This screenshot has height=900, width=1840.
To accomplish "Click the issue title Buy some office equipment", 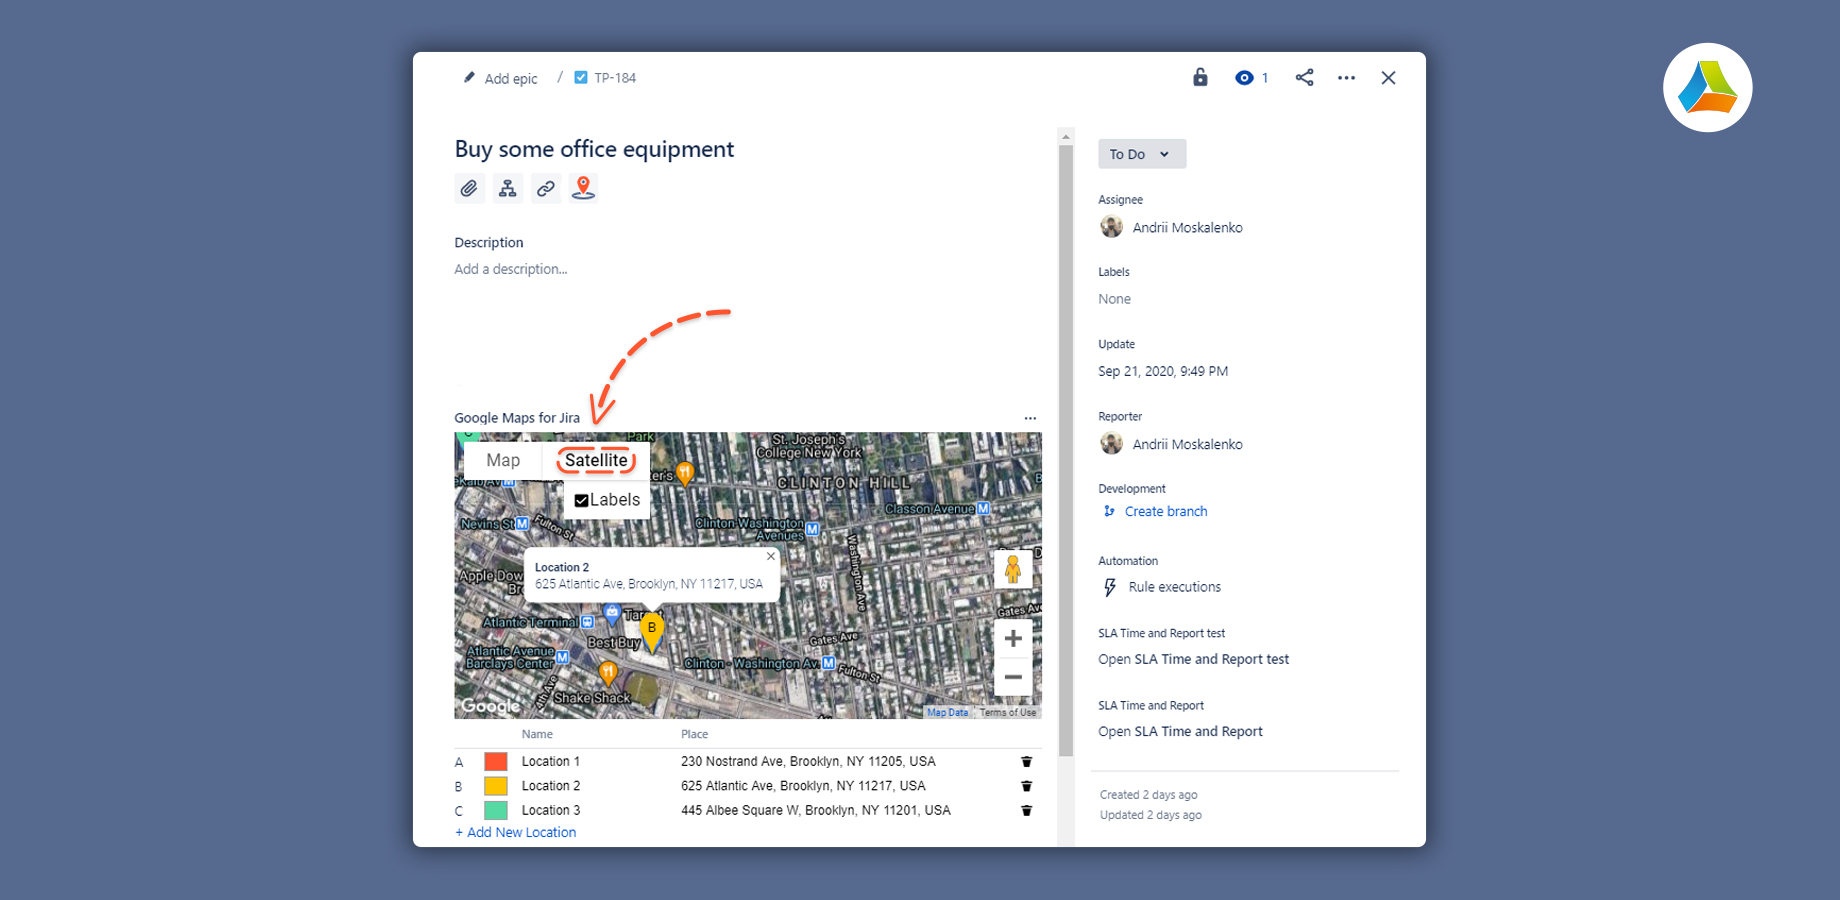I will [594, 149].
